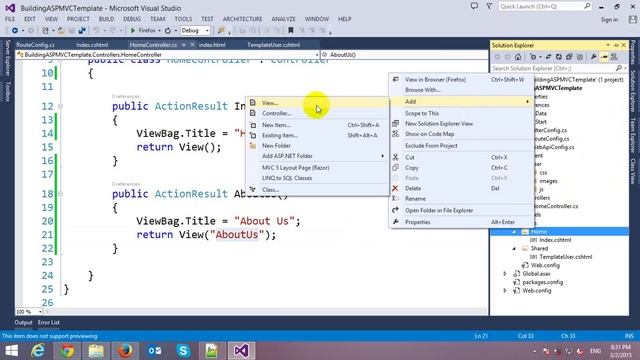
Task: Click the notifications flag icon in title bar
Action: (489, 7)
